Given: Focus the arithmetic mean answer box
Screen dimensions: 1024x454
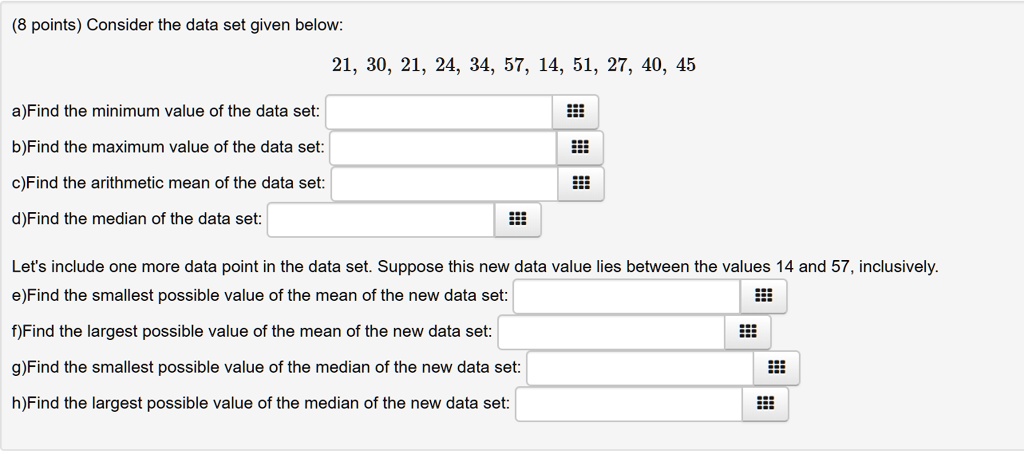Looking at the screenshot, I should point(444,184).
